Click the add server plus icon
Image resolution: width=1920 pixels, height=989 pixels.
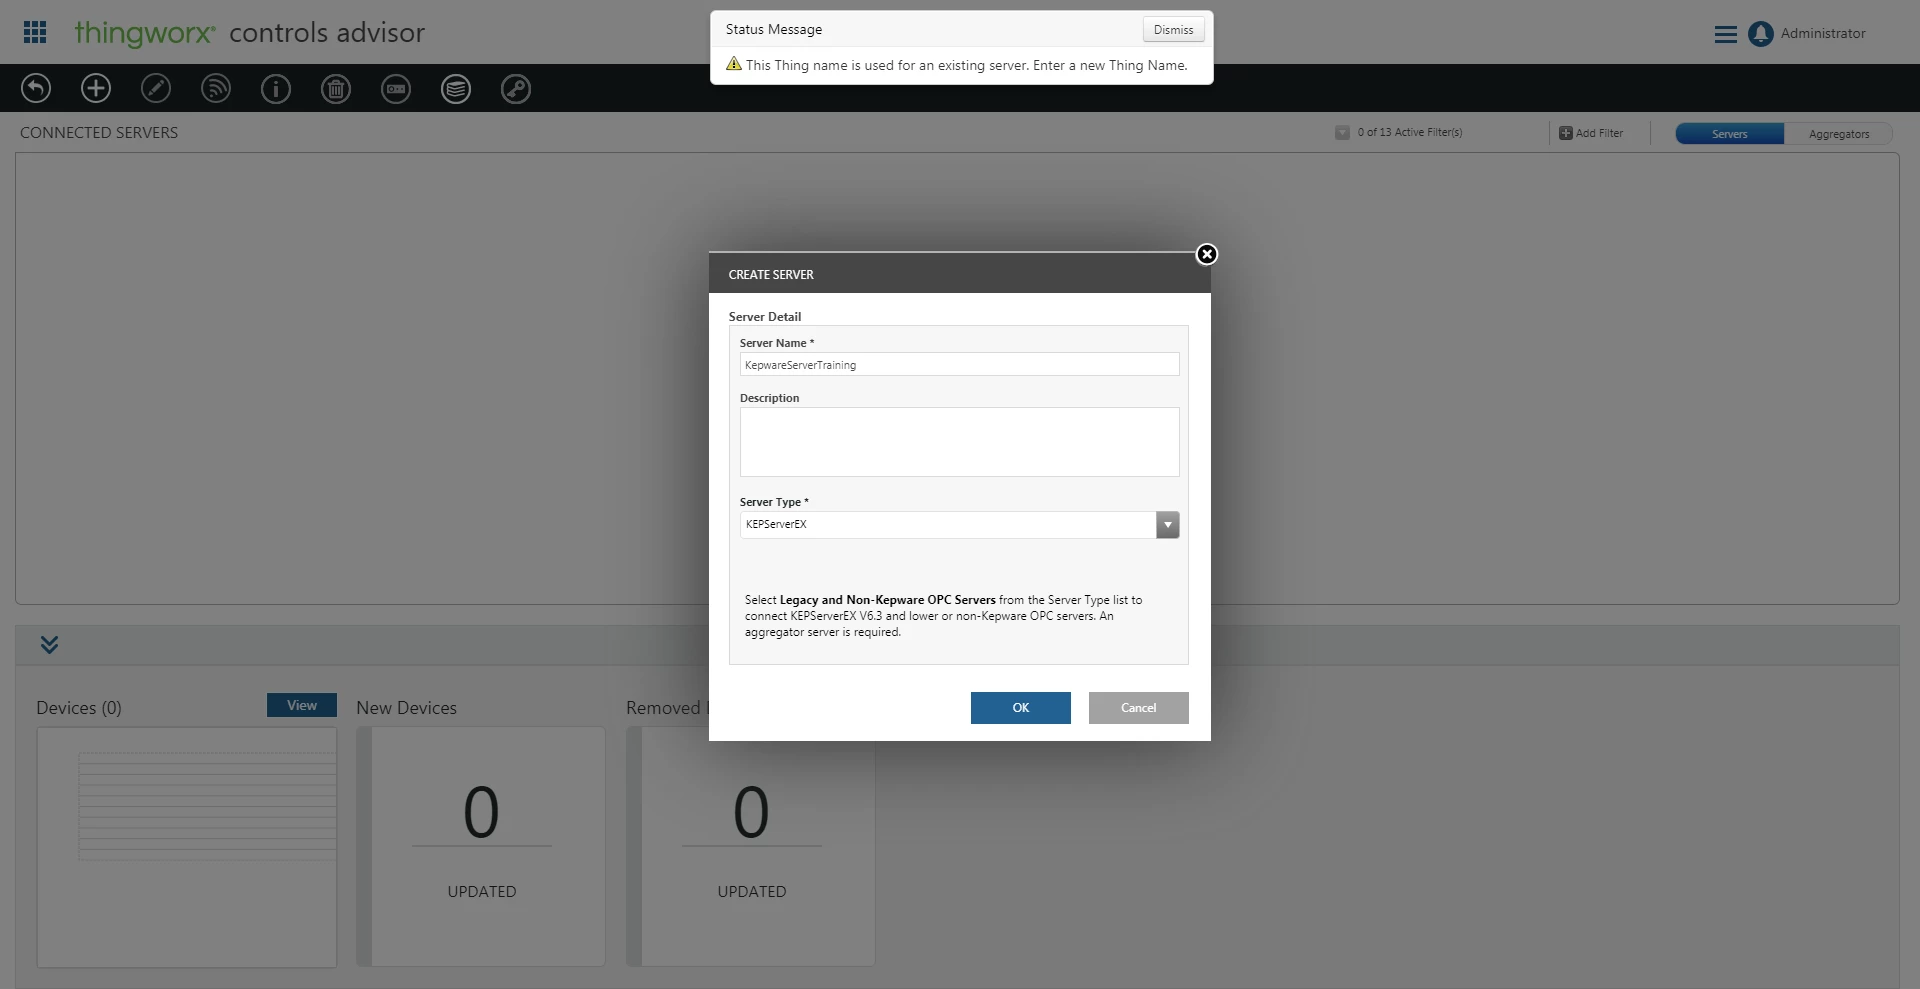coord(96,88)
